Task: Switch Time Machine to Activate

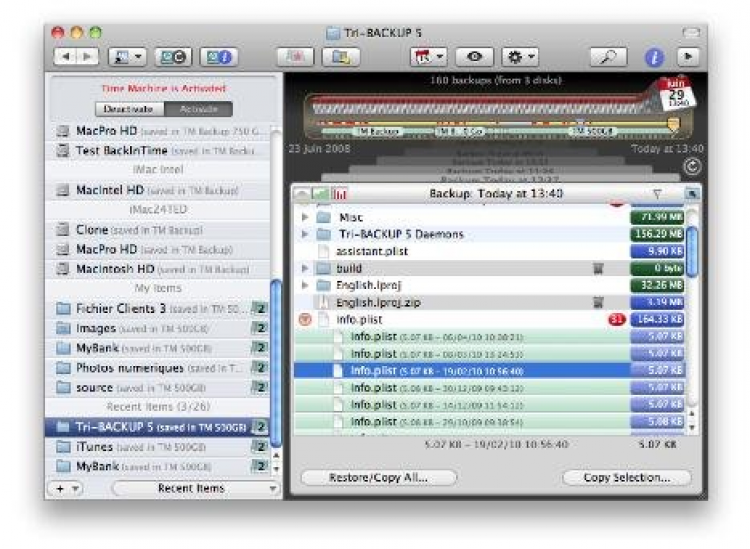Action: (x=199, y=109)
